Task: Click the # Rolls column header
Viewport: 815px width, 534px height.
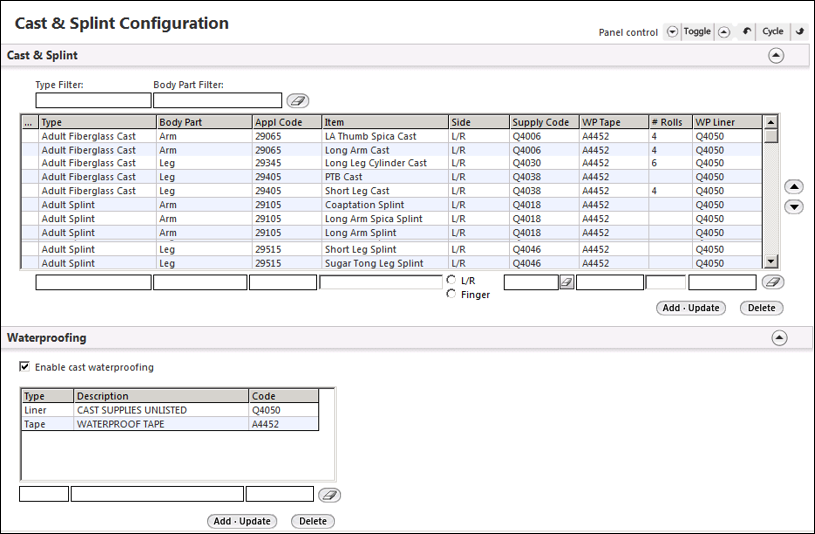Action: coord(671,122)
